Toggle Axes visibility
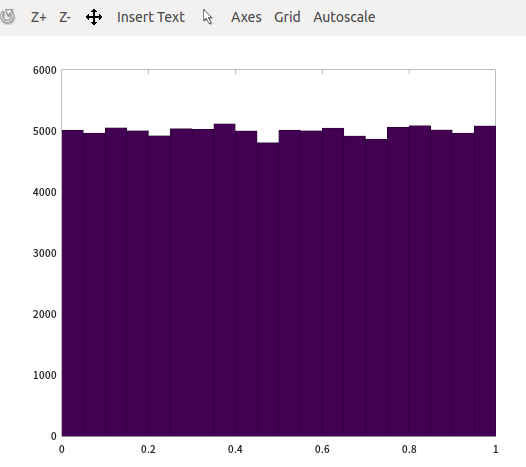Screen dimensions: 526x467 pyautogui.click(x=246, y=17)
